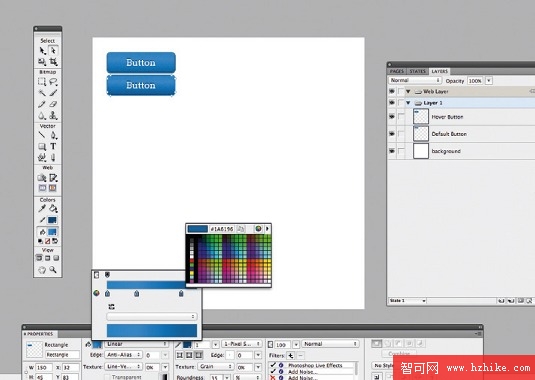This screenshot has width=535, height=380.
Task: Click the hex color field #1A6196
Action: 222,229
